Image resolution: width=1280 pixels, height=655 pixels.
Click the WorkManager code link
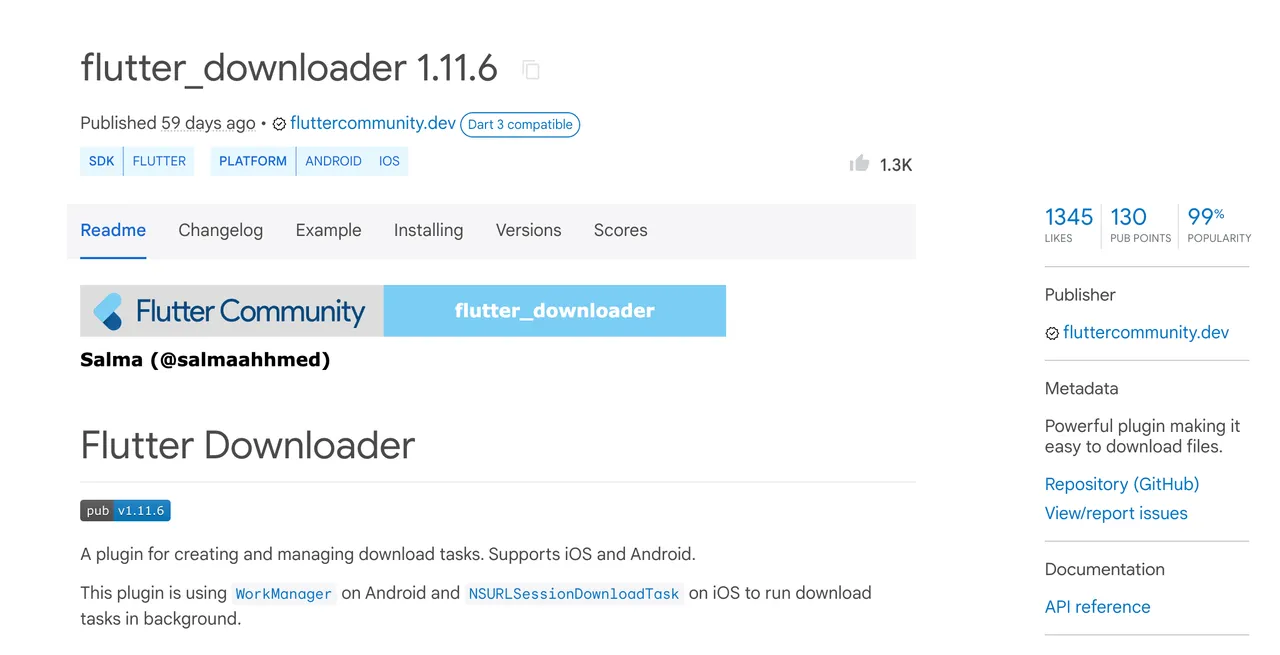[283, 593]
